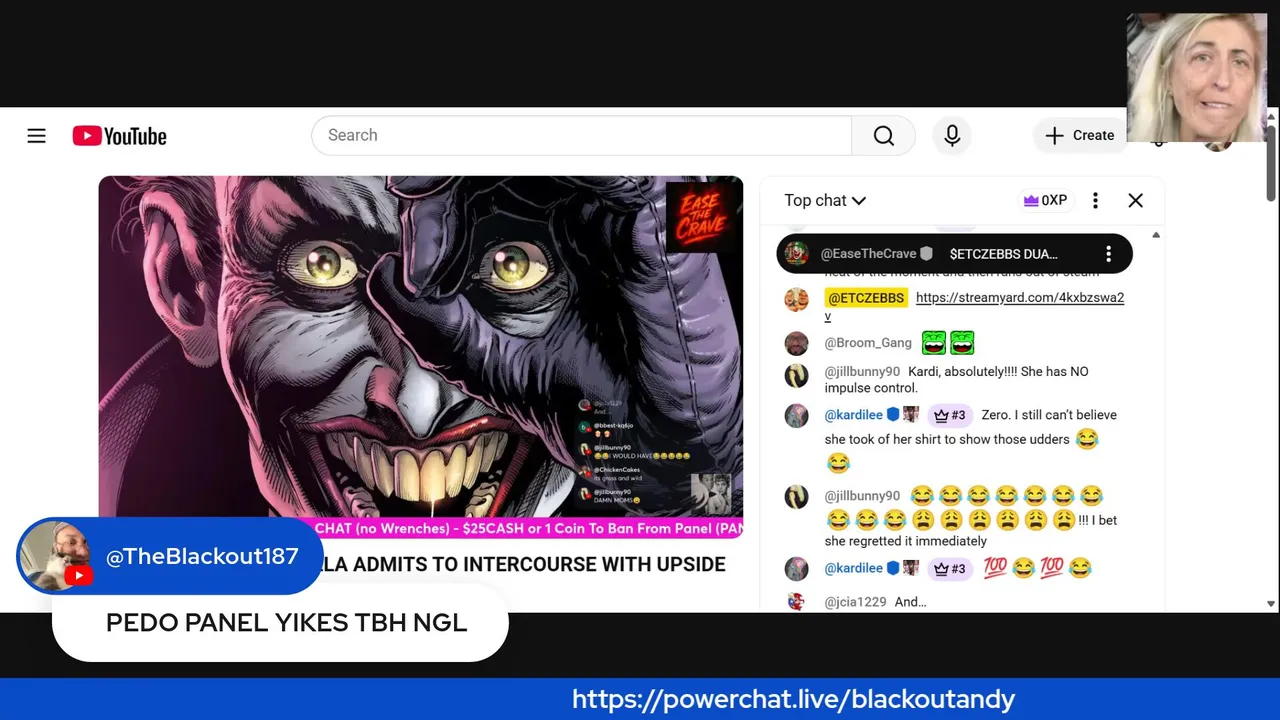Click the pinned message avatar of EaseTheCrave

pyautogui.click(x=796, y=254)
